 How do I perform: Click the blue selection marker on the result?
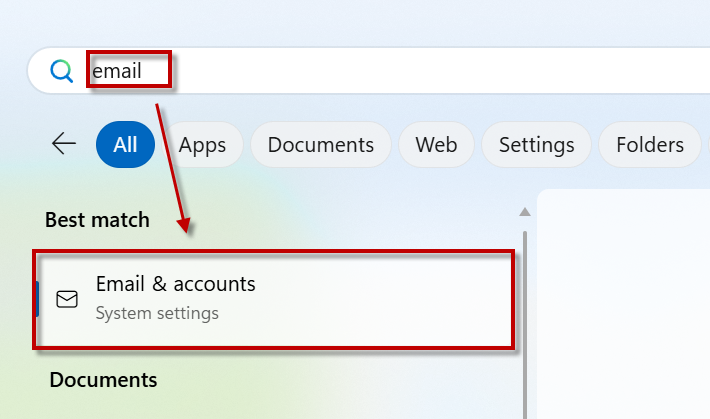tap(37, 299)
